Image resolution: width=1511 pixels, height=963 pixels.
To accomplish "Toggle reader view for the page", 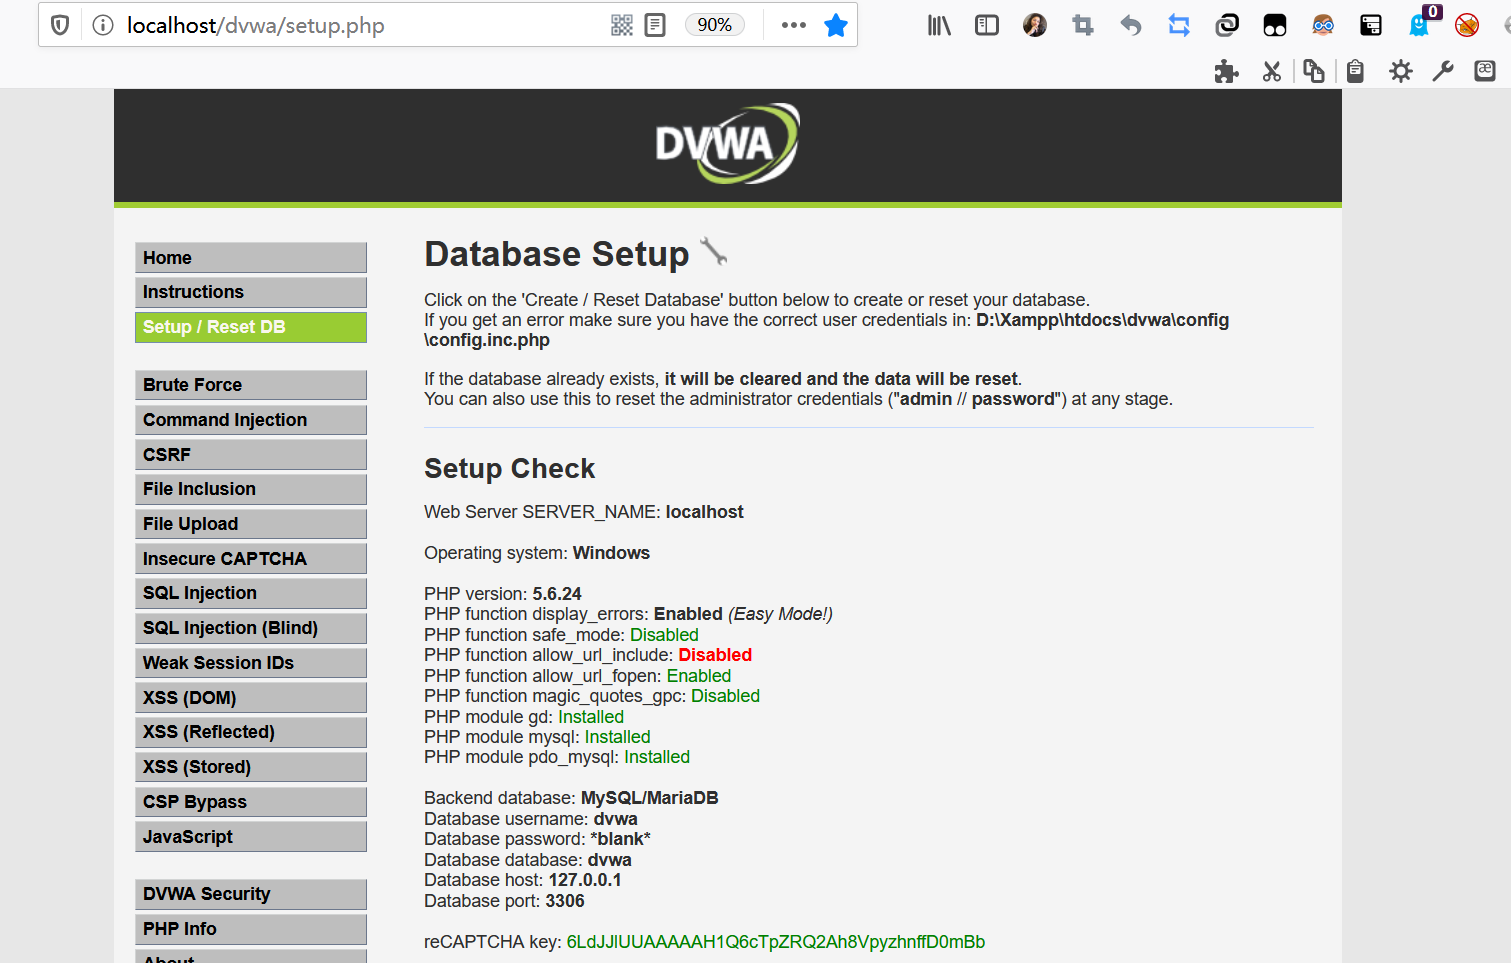I will tap(655, 25).
